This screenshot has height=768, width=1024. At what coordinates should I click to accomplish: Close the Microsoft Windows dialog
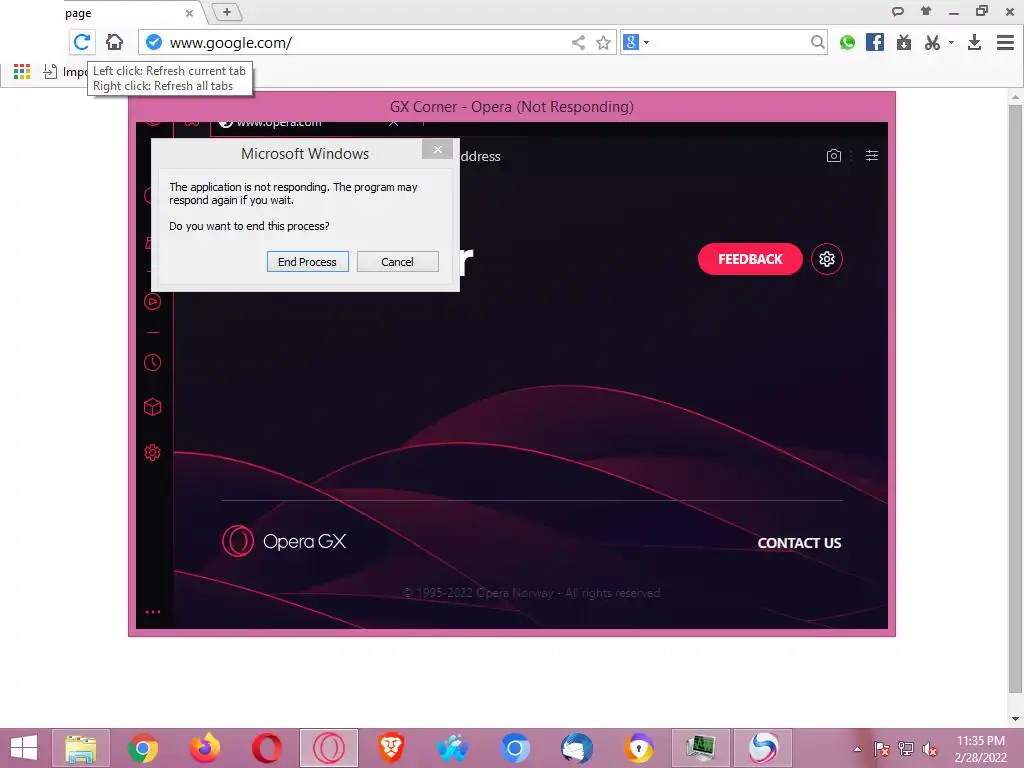(x=438, y=150)
